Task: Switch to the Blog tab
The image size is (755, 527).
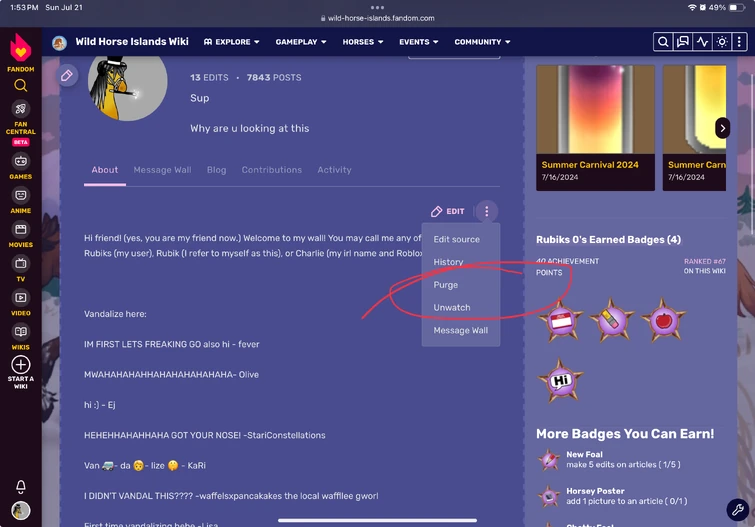Action: pyautogui.click(x=216, y=170)
